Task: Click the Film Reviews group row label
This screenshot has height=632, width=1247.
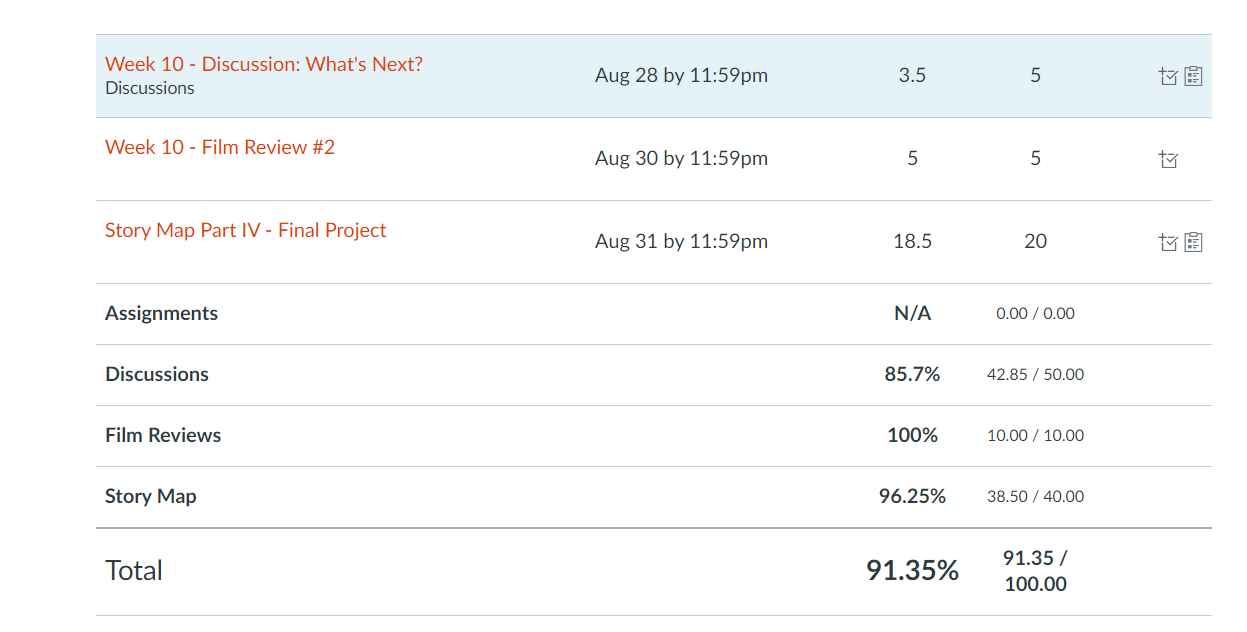Action: click(163, 435)
